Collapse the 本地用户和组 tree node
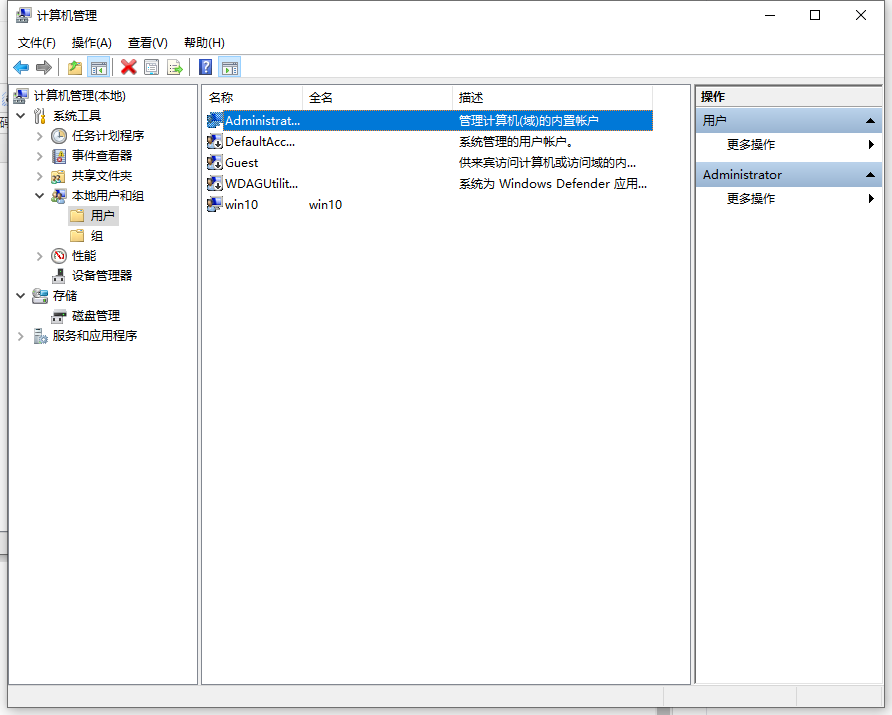Viewport: 892px width, 715px height. (40, 196)
